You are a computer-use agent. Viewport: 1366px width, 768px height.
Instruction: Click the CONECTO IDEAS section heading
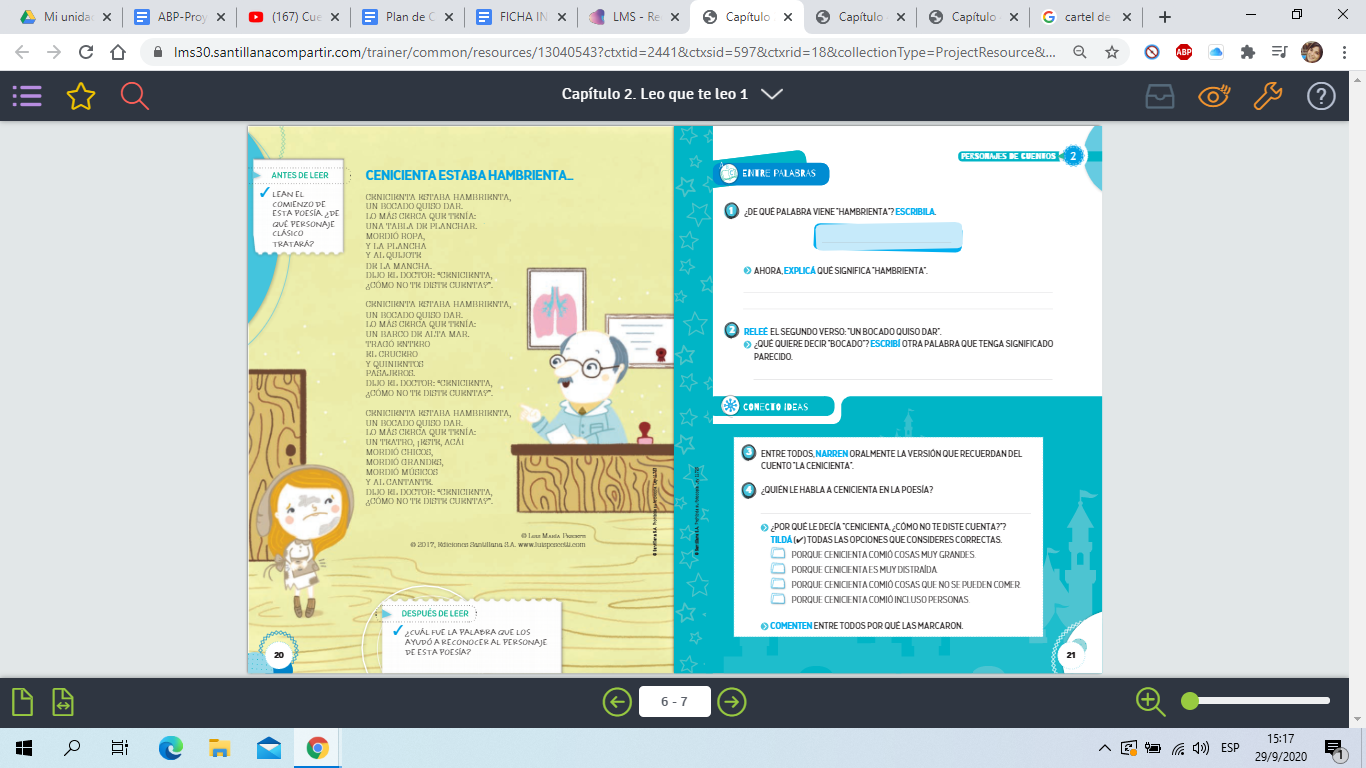tap(775, 406)
